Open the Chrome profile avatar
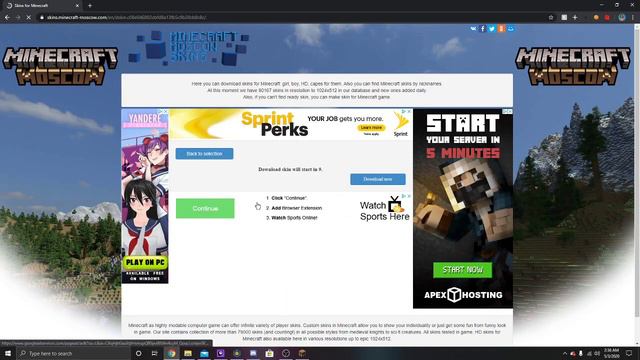 point(622,17)
